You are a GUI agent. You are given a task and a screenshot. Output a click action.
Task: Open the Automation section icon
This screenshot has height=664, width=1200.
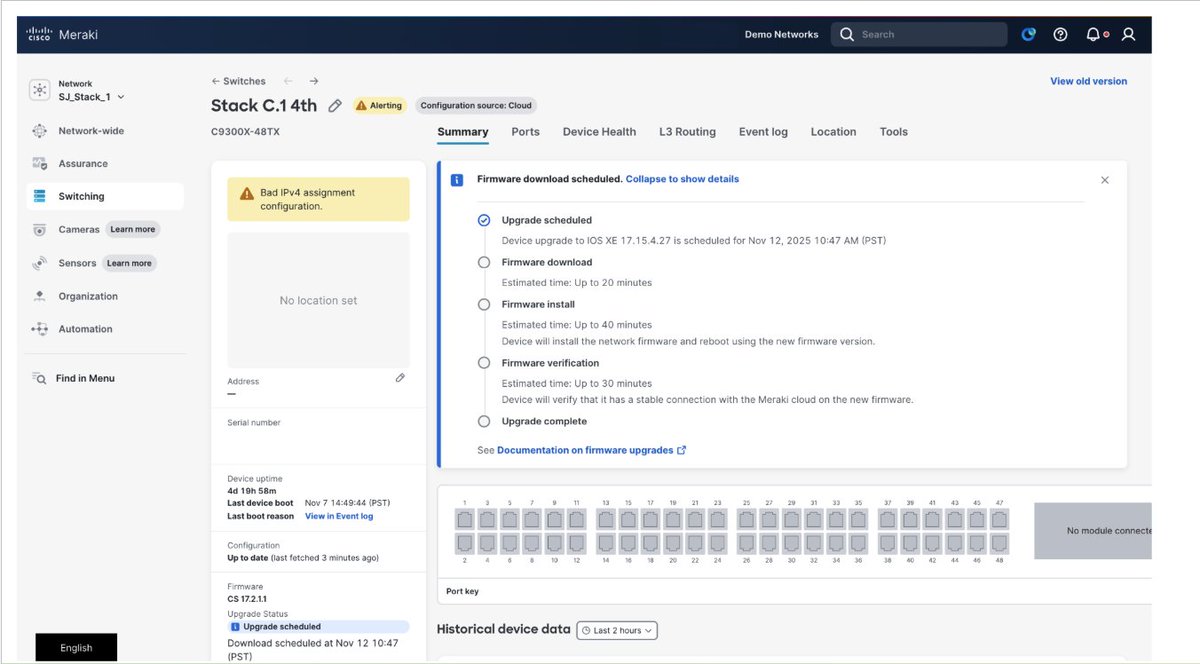click(x=38, y=328)
